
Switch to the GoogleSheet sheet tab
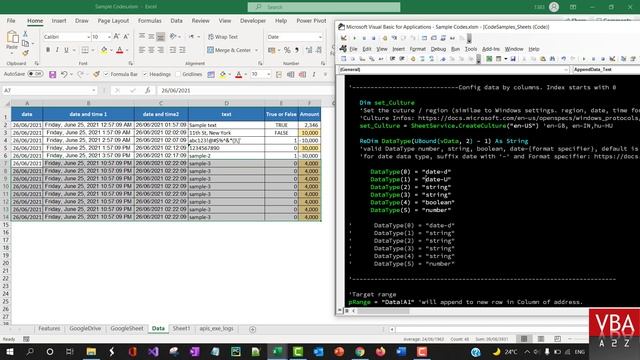pyautogui.click(x=127, y=329)
